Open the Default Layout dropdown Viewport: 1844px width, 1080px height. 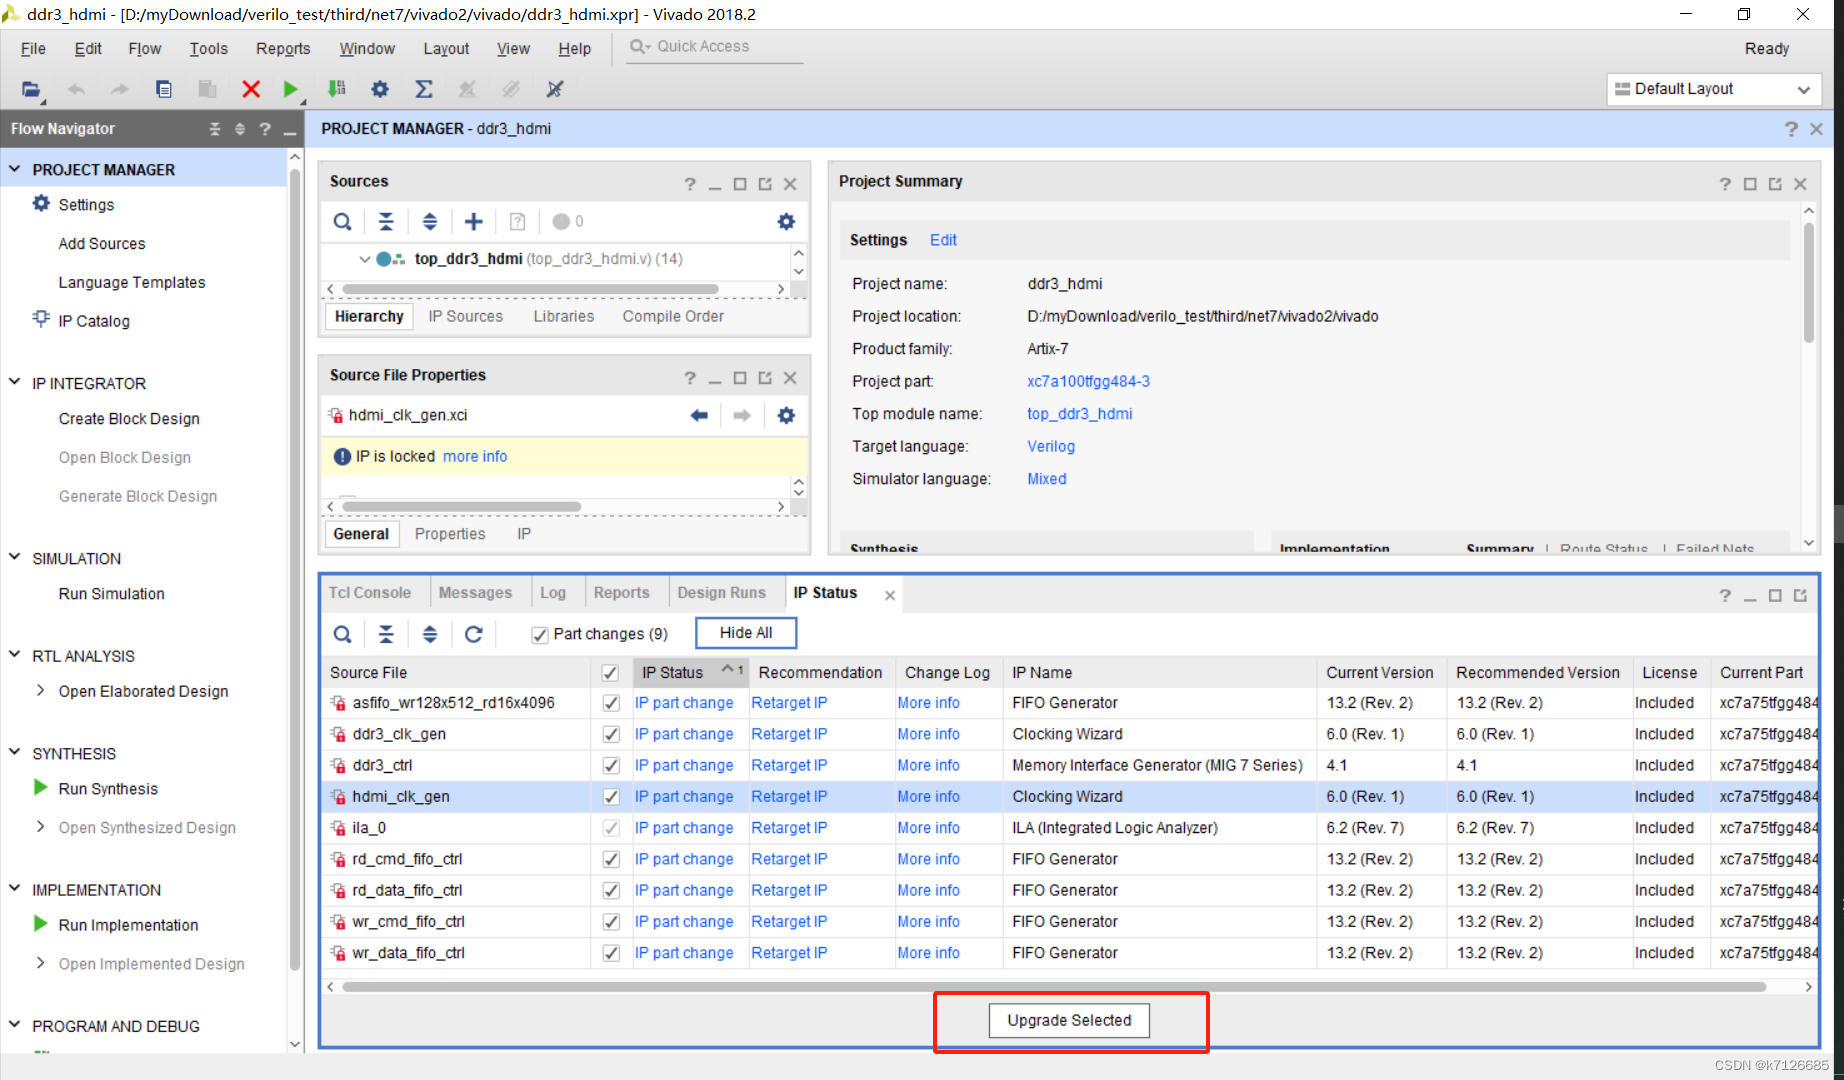pos(1714,89)
